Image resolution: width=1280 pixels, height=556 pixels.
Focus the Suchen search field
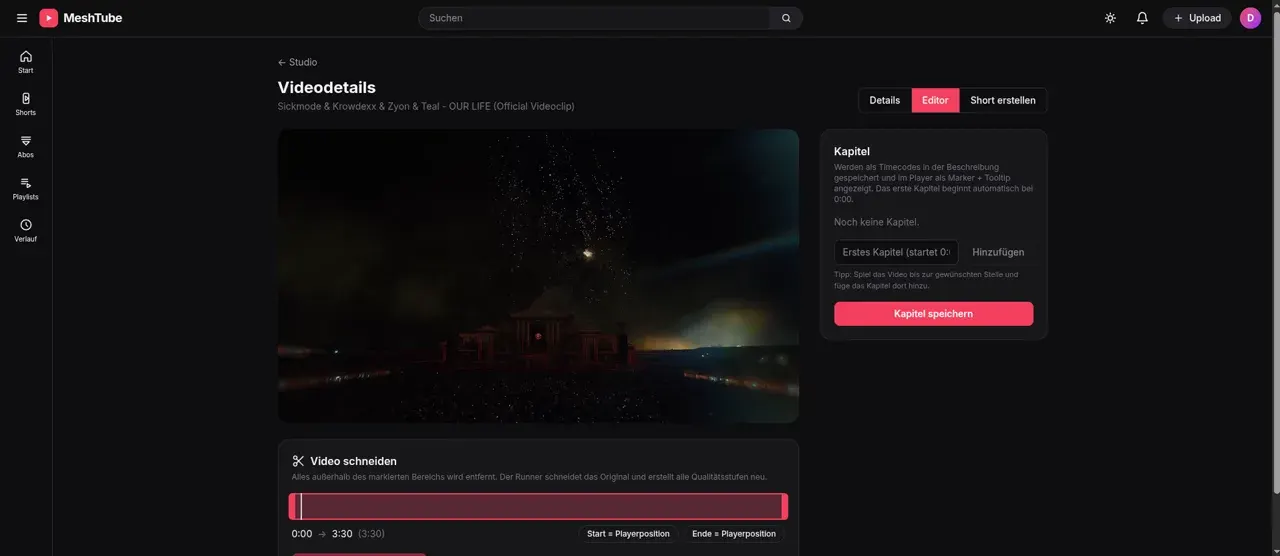tap(594, 18)
